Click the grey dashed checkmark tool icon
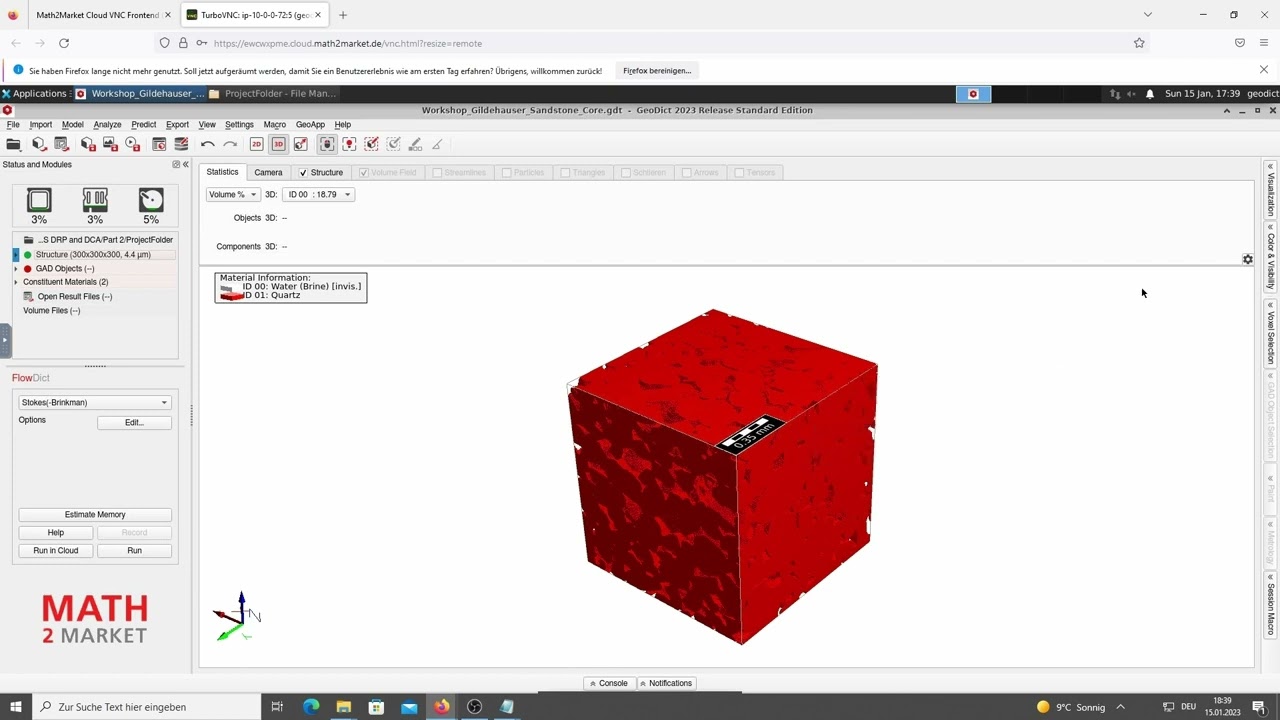The width and height of the screenshot is (1280, 720). pos(393,144)
